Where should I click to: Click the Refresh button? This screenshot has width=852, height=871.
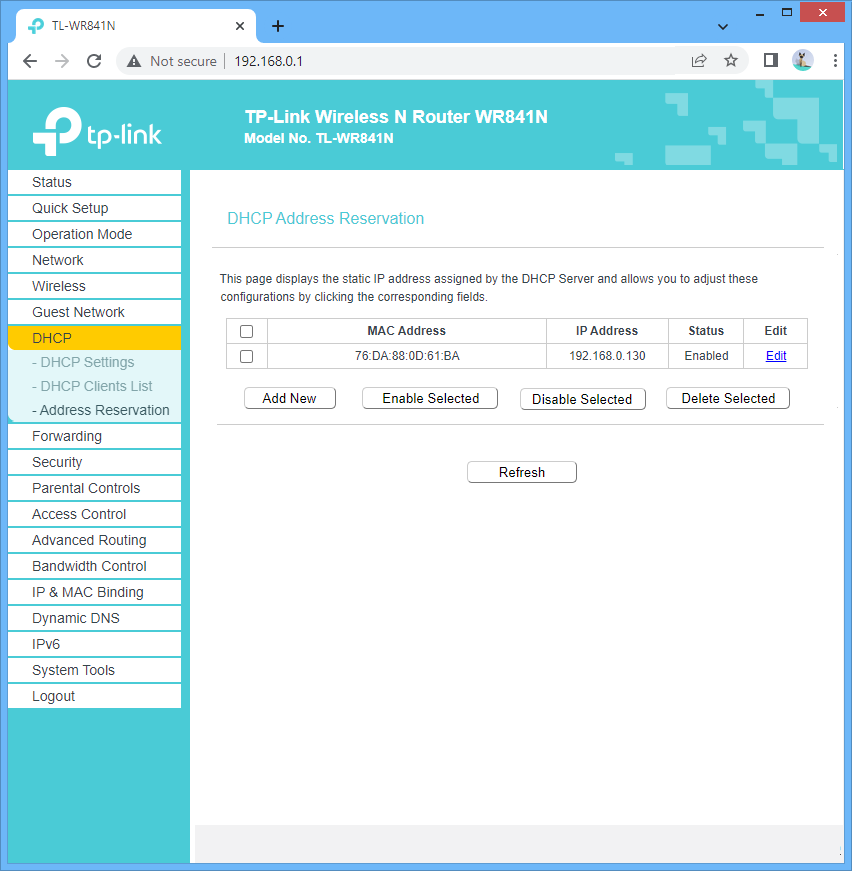[x=522, y=472]
